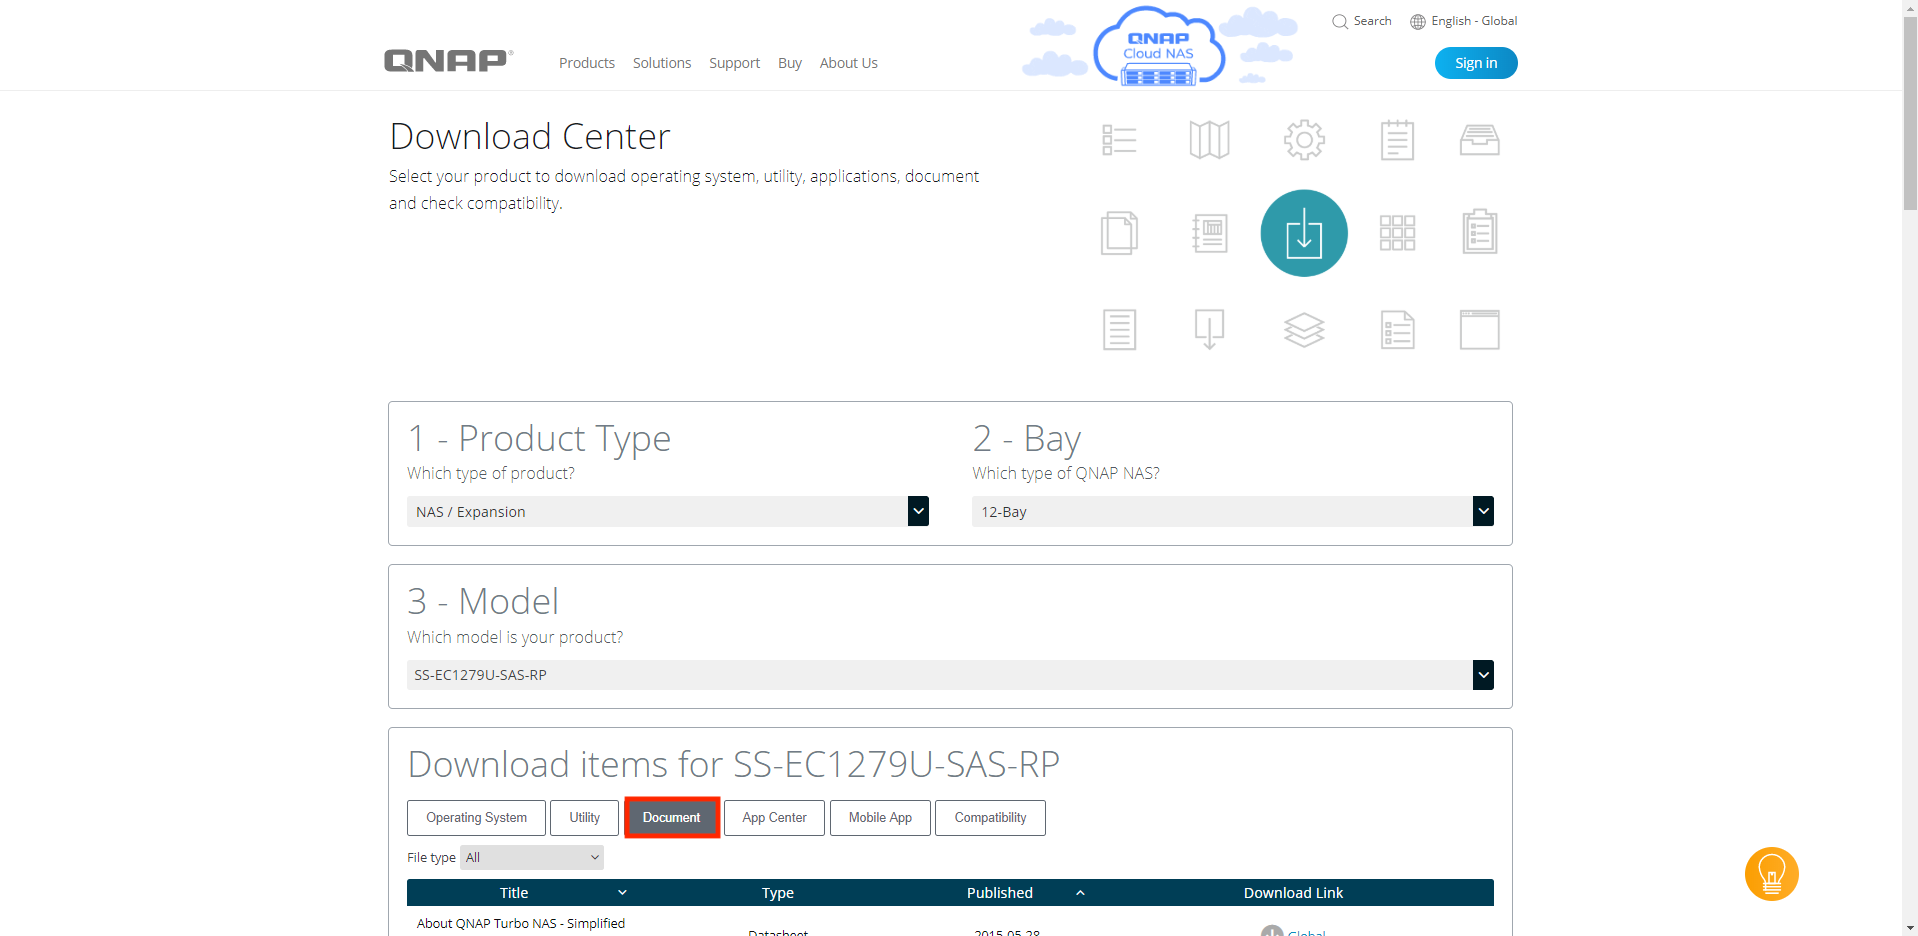Screen dimensions: 1918x936
Task: Expand the 12-Bay selection dropdown
Action: (1232, 511)
